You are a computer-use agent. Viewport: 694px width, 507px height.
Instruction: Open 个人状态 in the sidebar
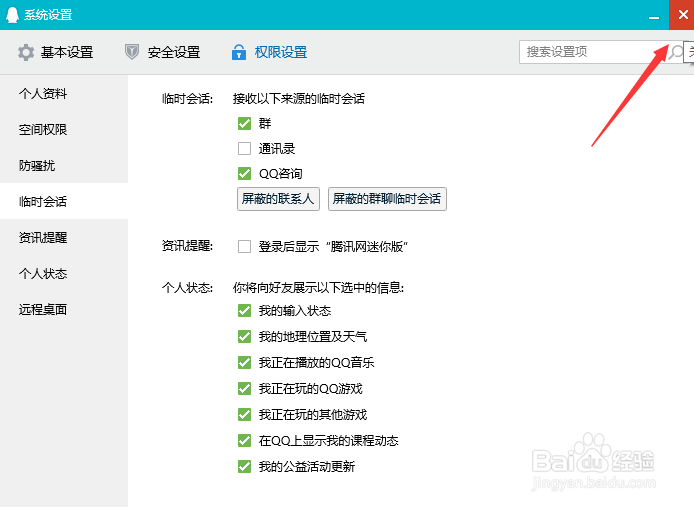pyautogui.click(x=64, y=274)
